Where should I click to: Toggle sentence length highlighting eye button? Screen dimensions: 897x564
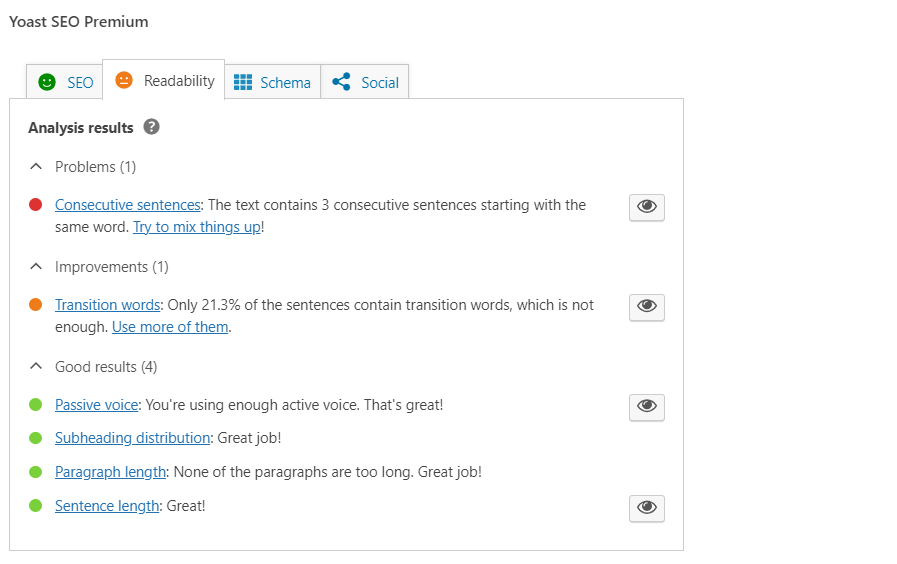(x=646, y=508)
